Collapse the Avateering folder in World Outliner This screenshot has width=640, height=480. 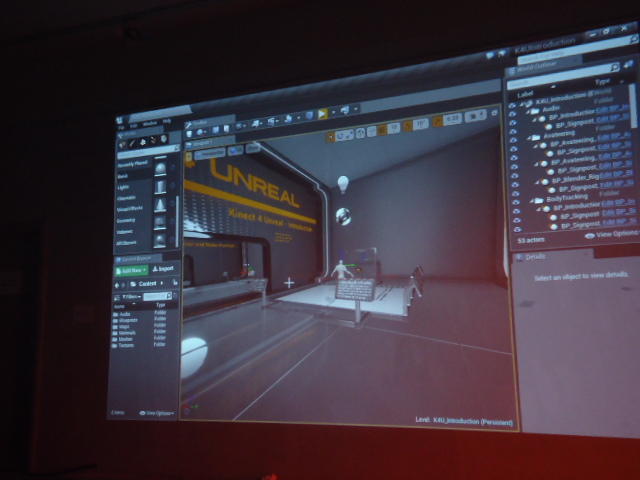[x=529, y=138]
